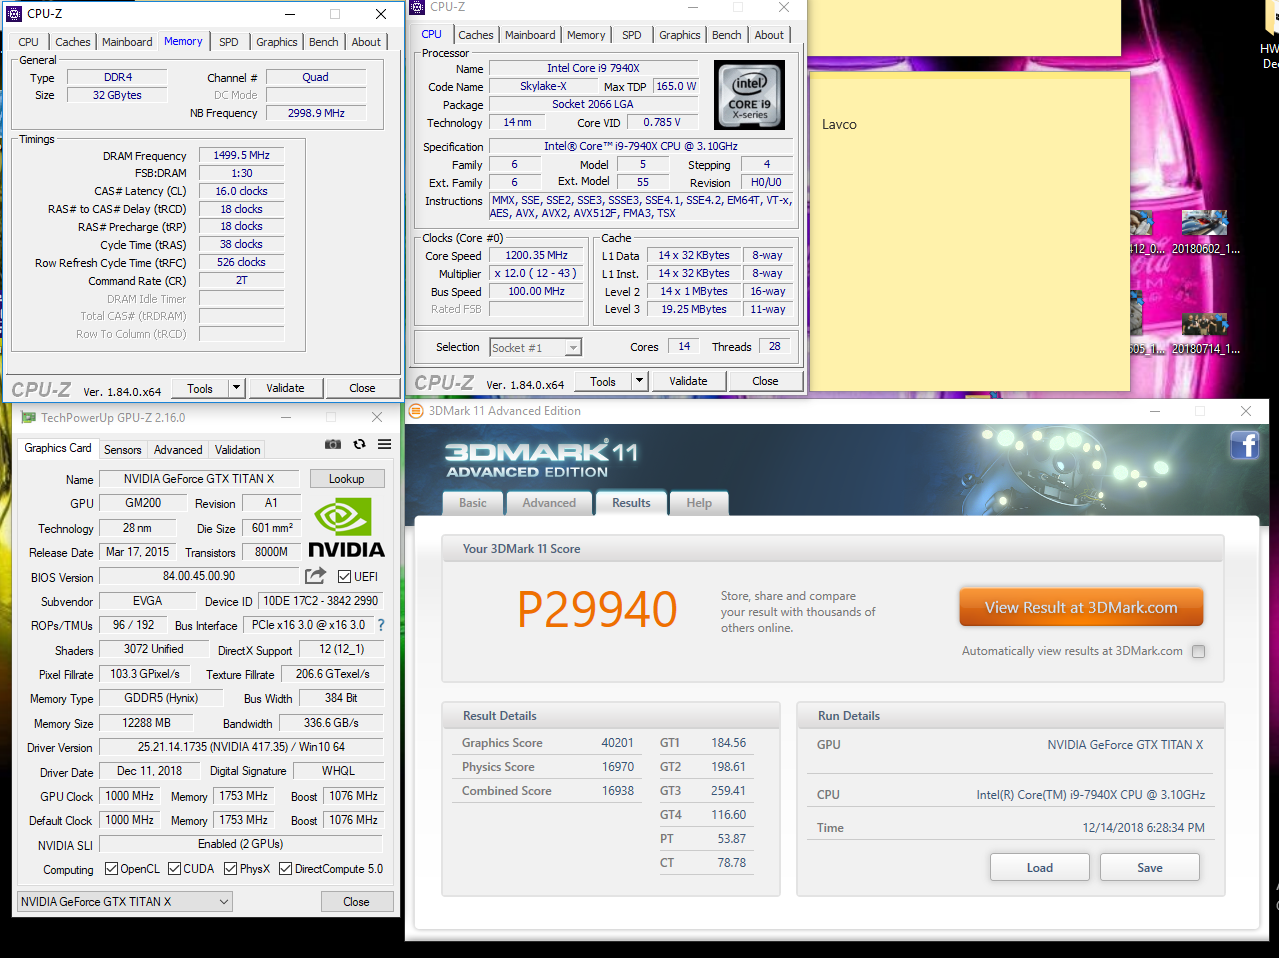Toggle the UEFI checkbox in GPU-Z
The image size is (1279, 958).
(x=344, y=577)
